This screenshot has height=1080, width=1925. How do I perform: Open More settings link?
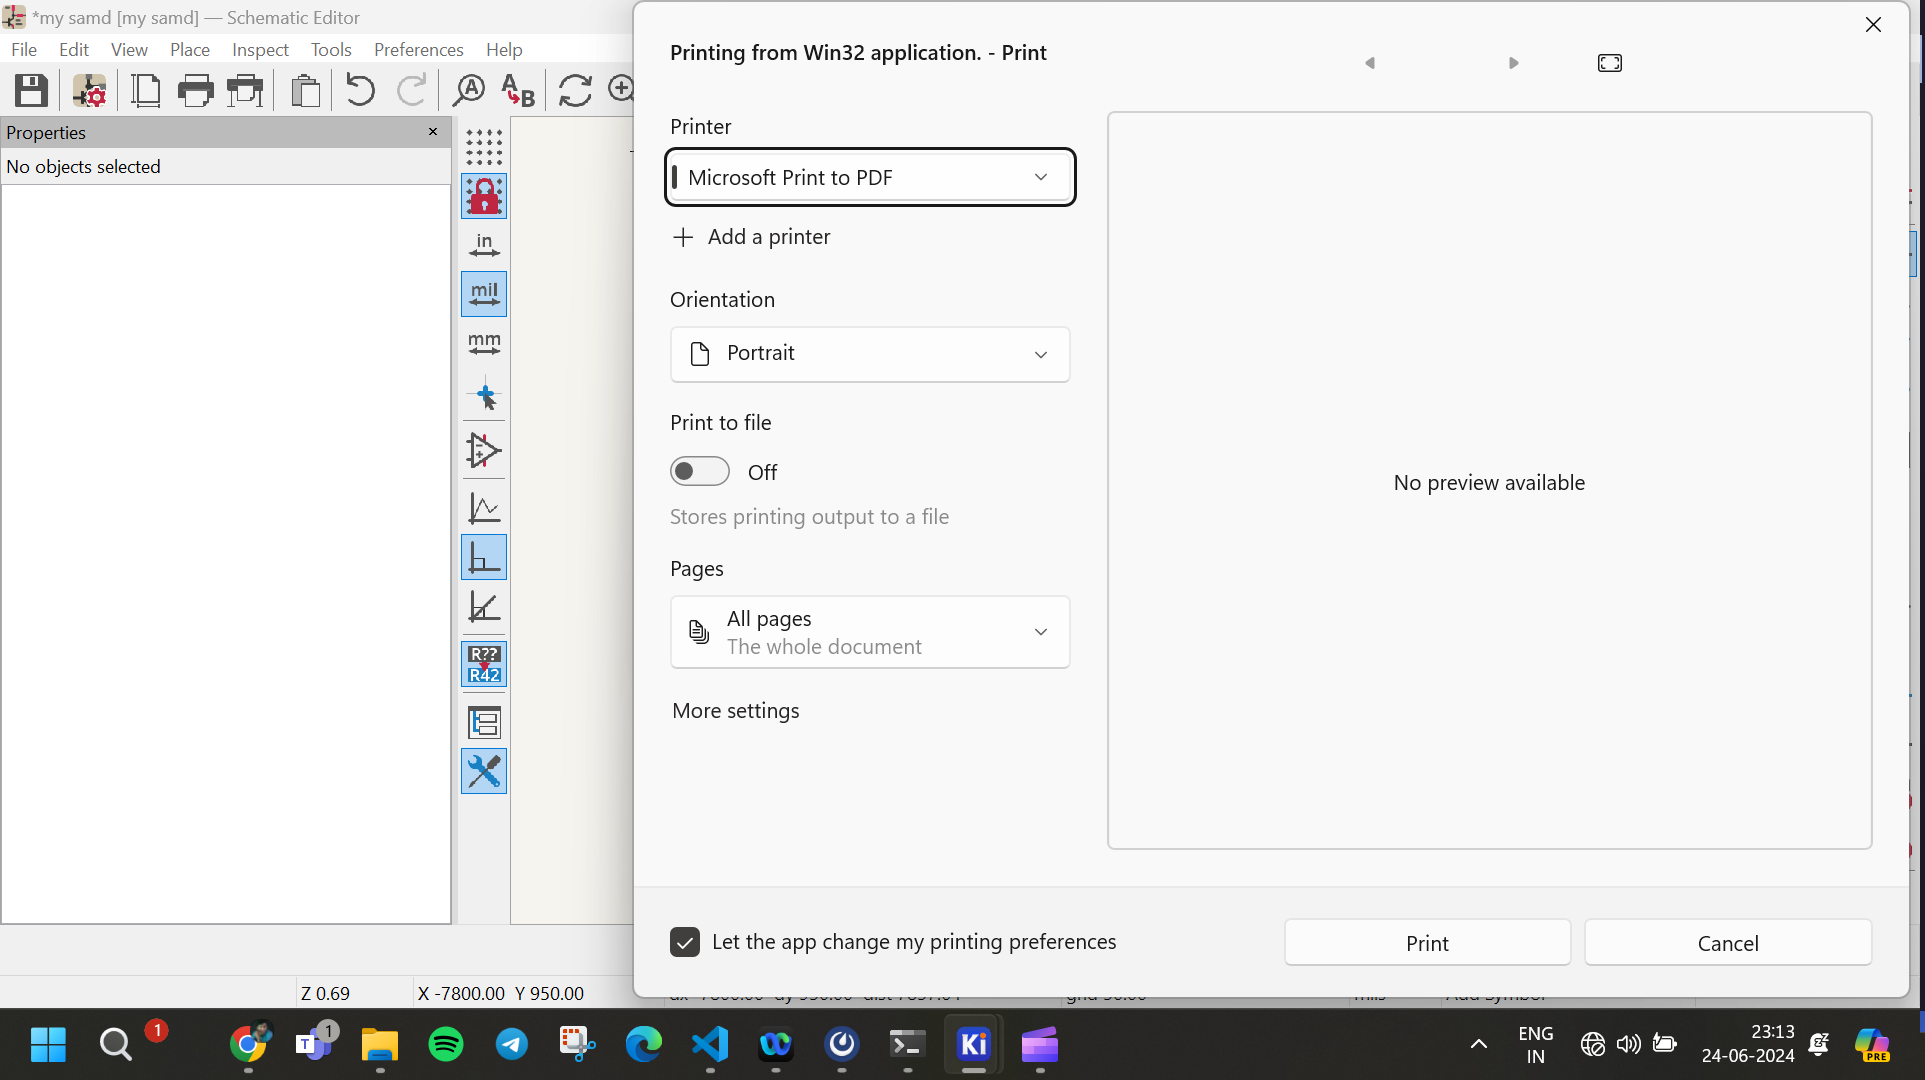click(736, 711)
